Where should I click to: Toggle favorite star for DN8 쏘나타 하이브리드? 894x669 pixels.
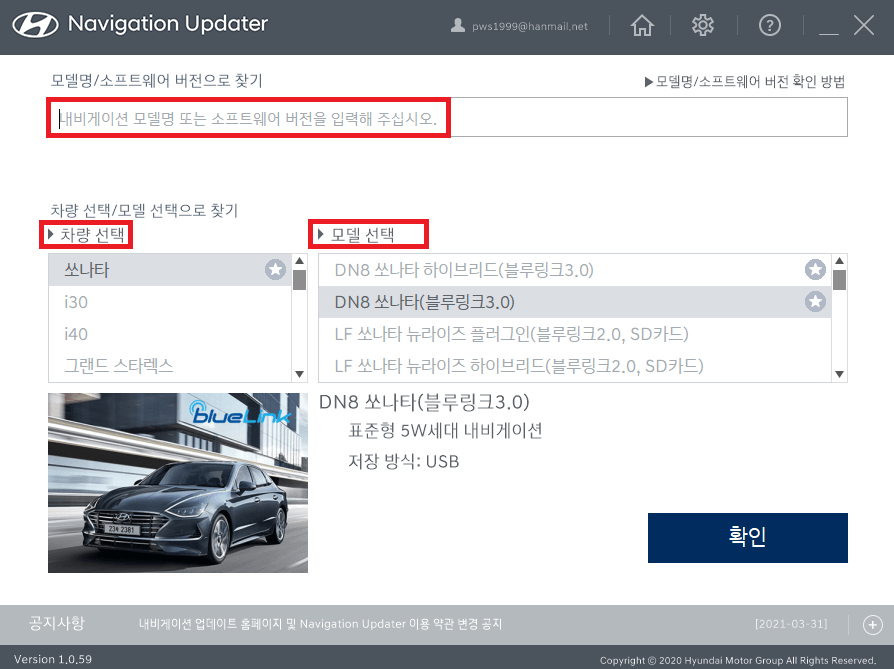815,269
